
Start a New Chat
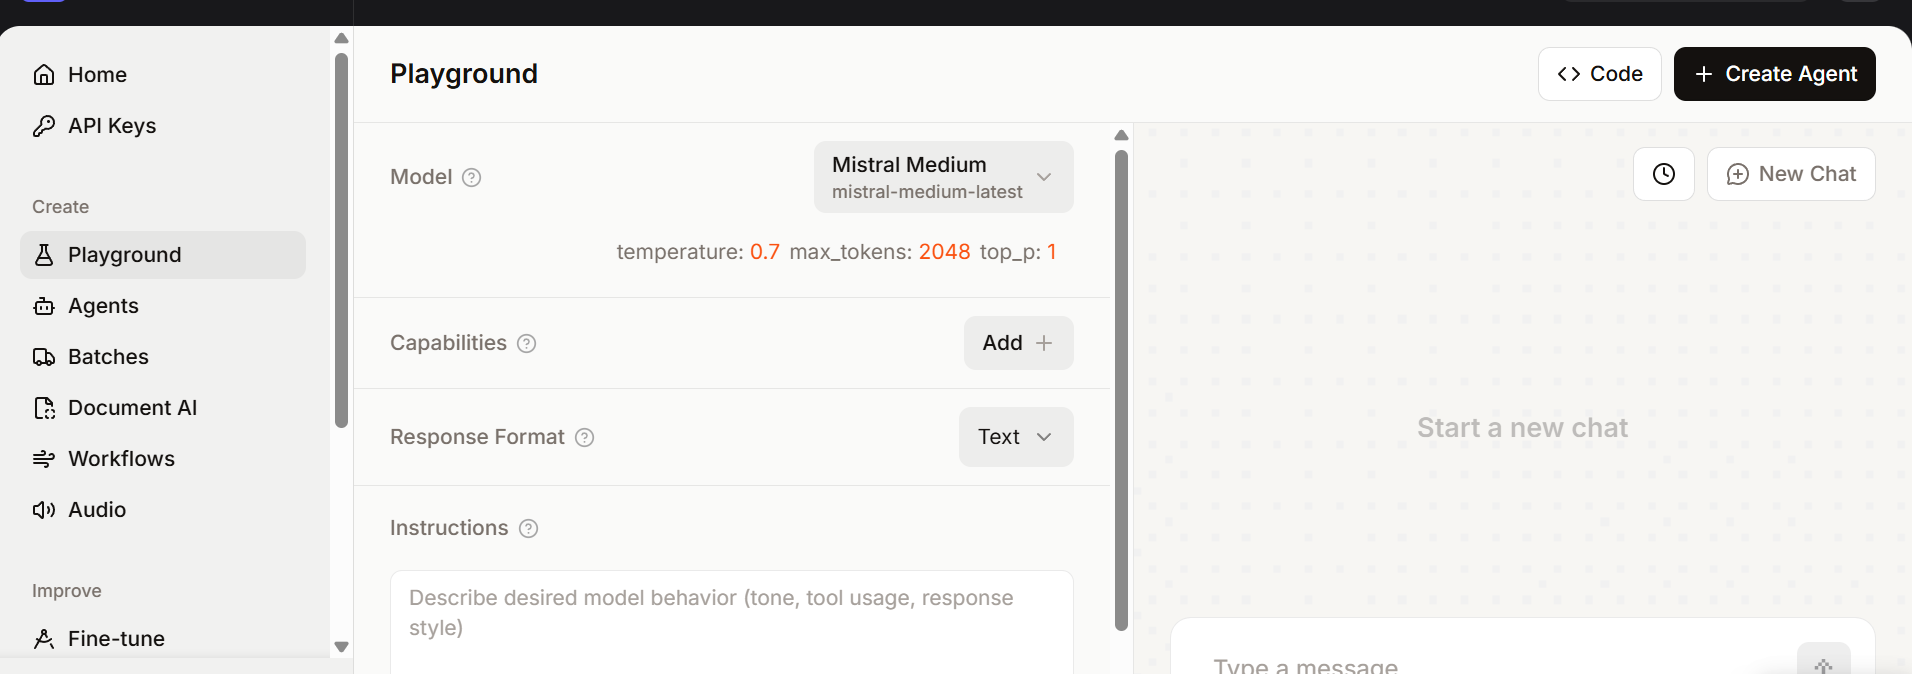point(1790,174)
